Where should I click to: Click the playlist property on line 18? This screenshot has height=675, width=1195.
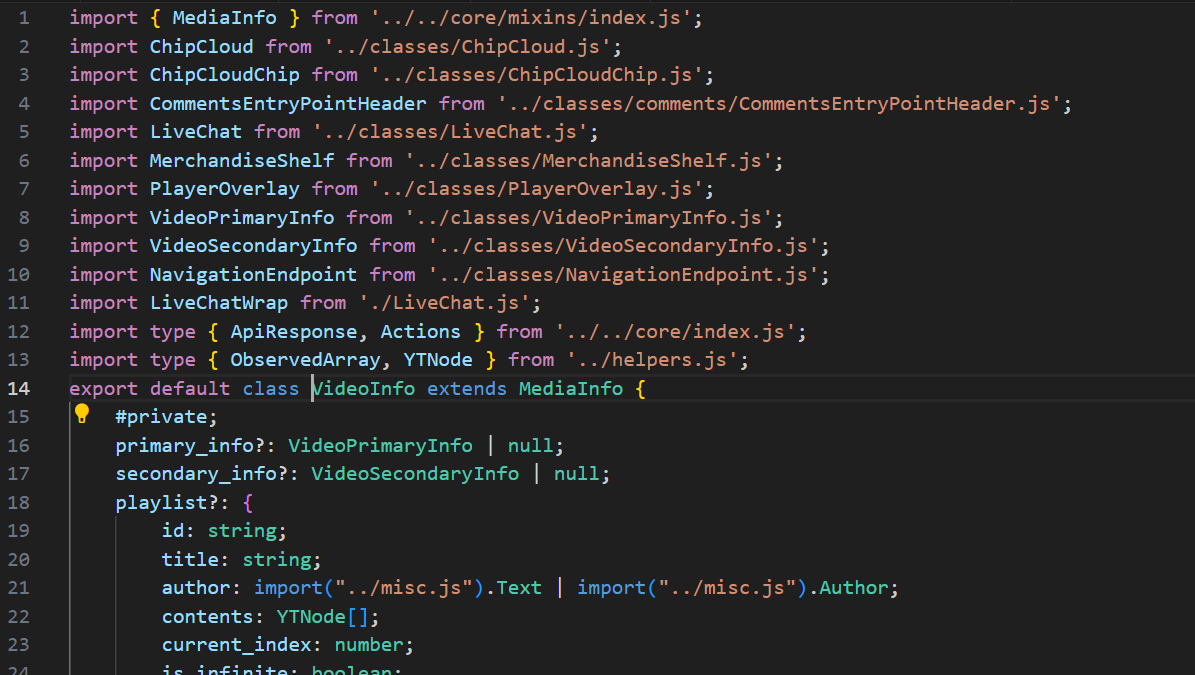(155, 502)
